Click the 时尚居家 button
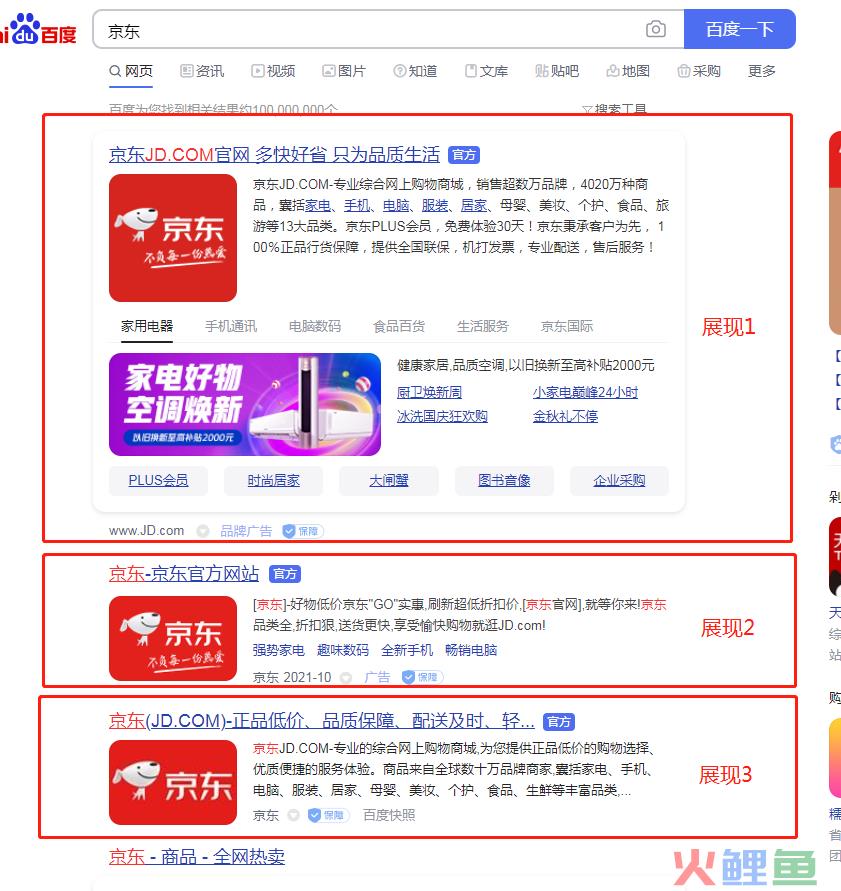 (x=273, y=481)
